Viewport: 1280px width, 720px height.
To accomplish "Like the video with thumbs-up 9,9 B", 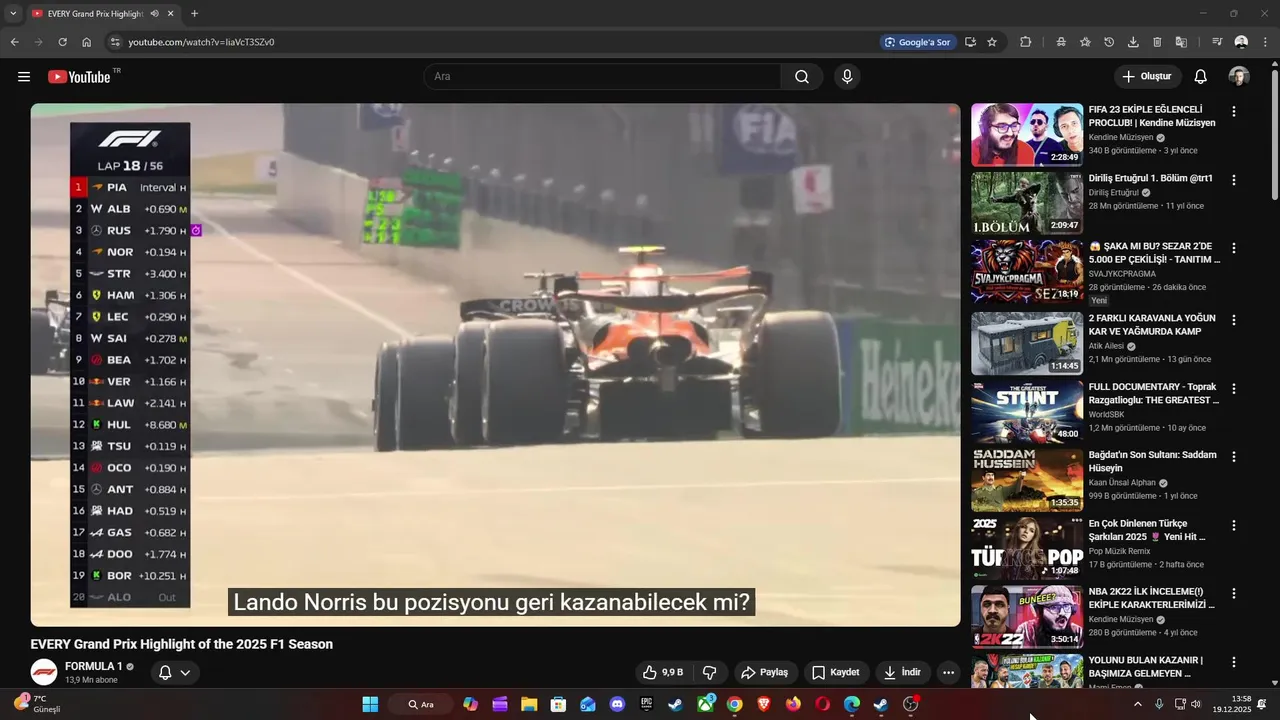I will click(663, 672).
